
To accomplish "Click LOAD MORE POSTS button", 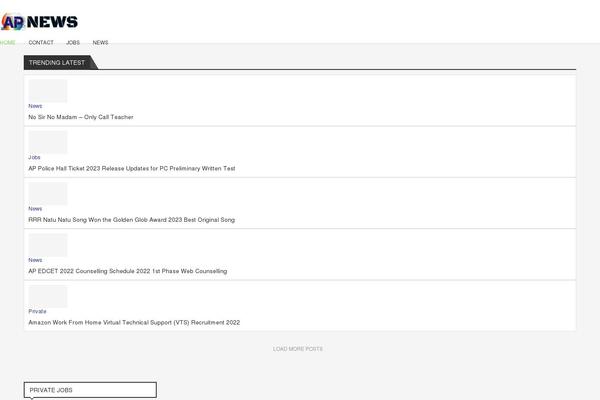I will coord(298,349).
